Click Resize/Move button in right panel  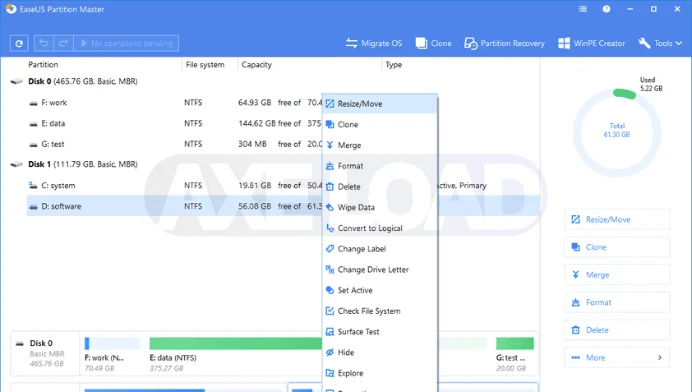tap(617, 219)
